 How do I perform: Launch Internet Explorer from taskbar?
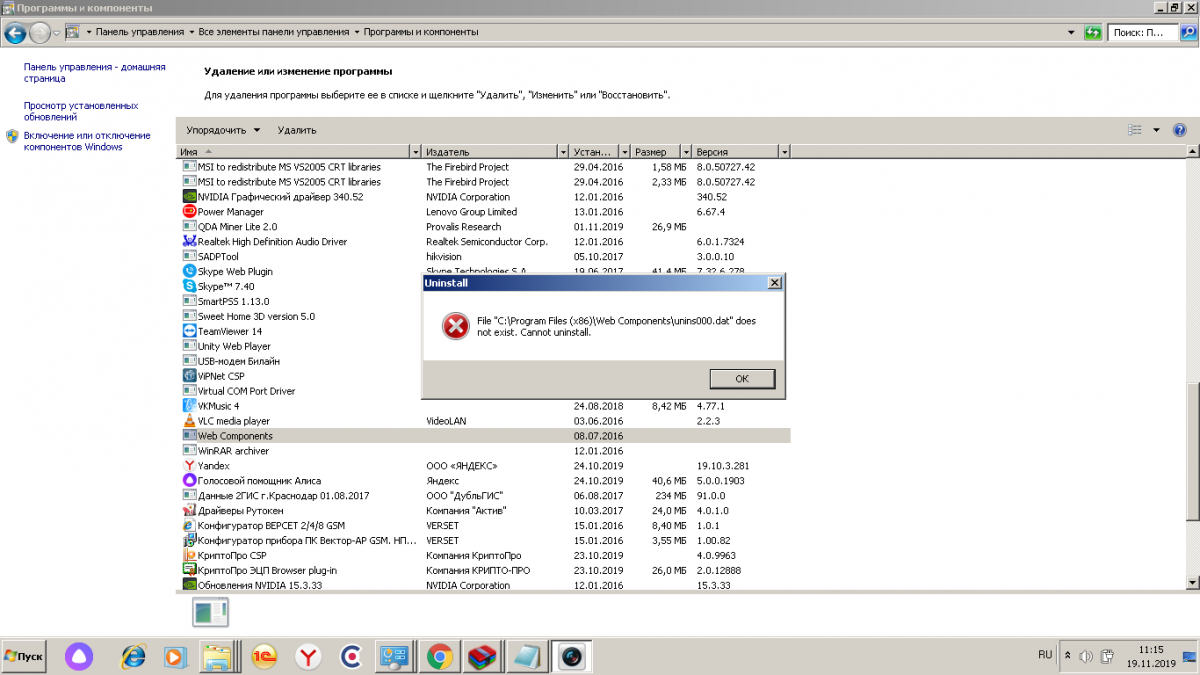[133, 656]
